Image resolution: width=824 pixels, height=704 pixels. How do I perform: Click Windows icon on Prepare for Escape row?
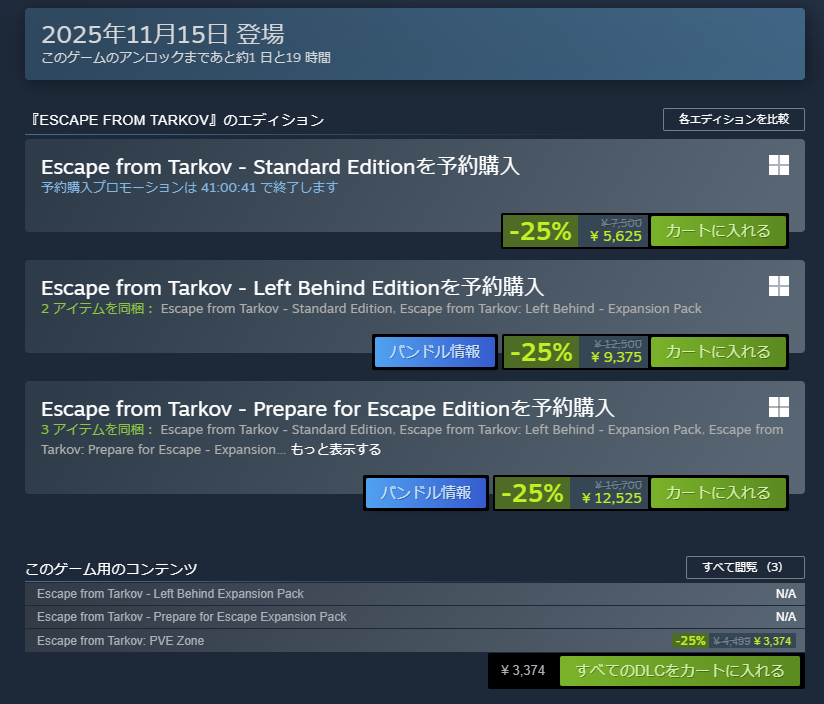(x=779, y=407)
